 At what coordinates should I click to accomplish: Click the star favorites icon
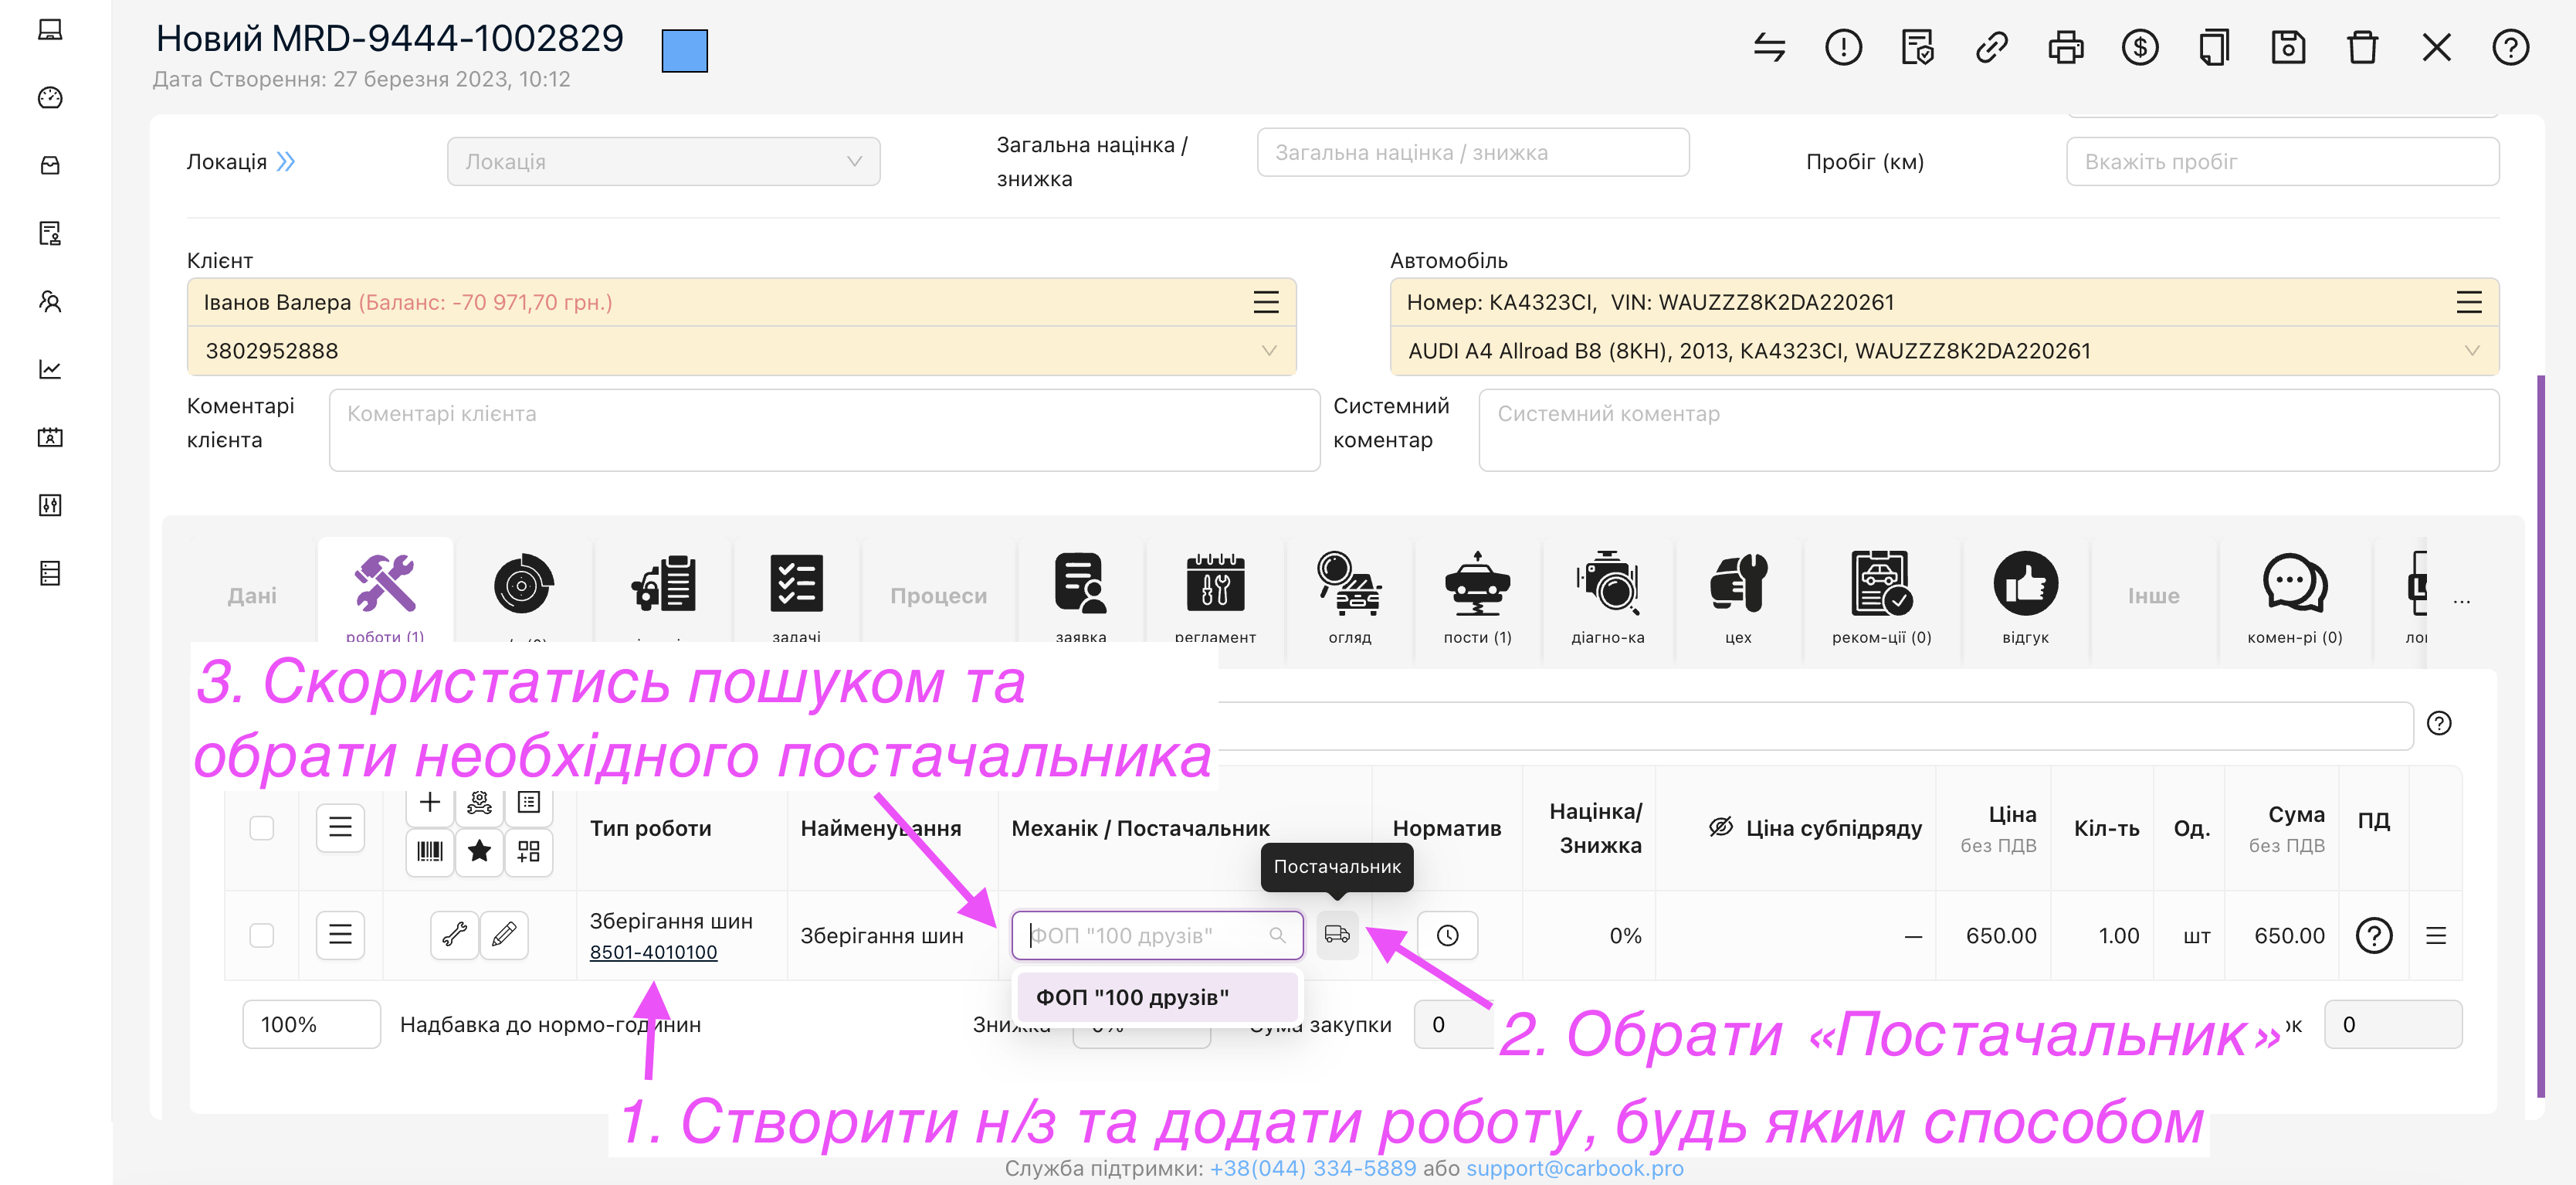coord(480,851)
